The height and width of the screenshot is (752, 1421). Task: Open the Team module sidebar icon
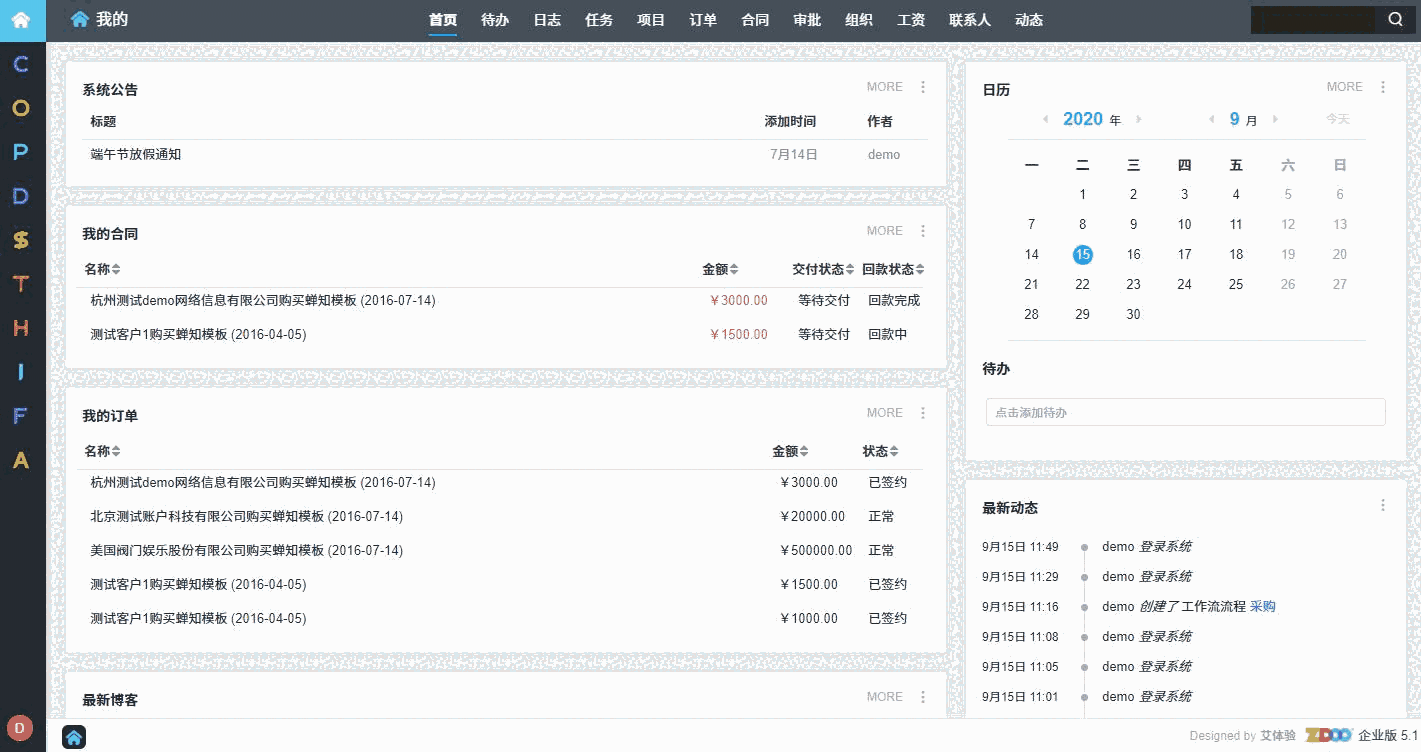(20, 284)
